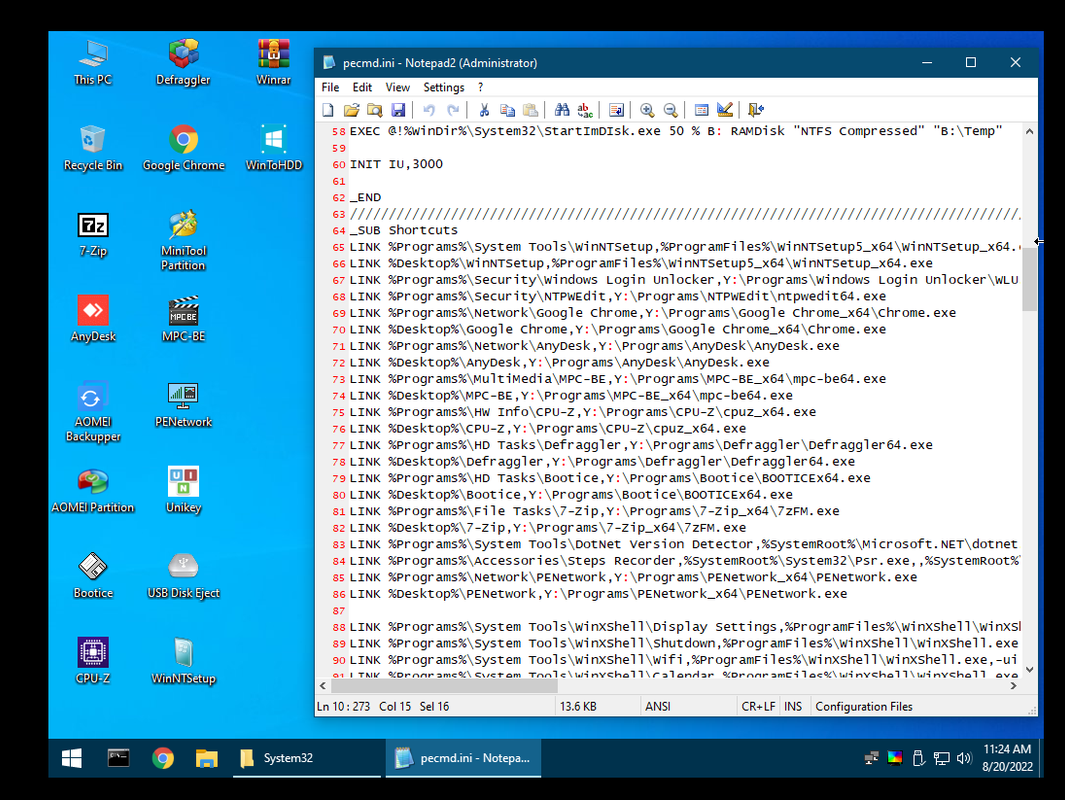Click the AOMEI Partition desktop icon
Image resolution: width=1065 pixels, height=800 pixels.
coord(93,490)
